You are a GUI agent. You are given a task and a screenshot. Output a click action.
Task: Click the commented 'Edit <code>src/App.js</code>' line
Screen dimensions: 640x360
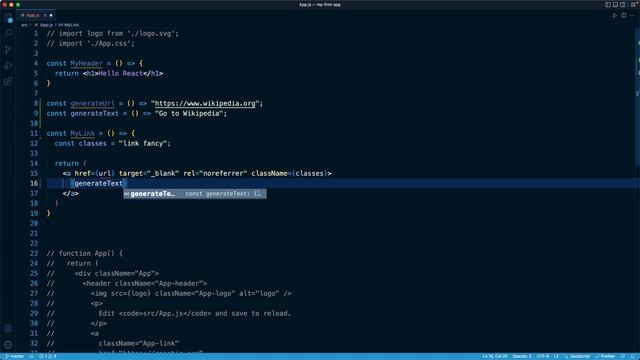coord(169,313)
